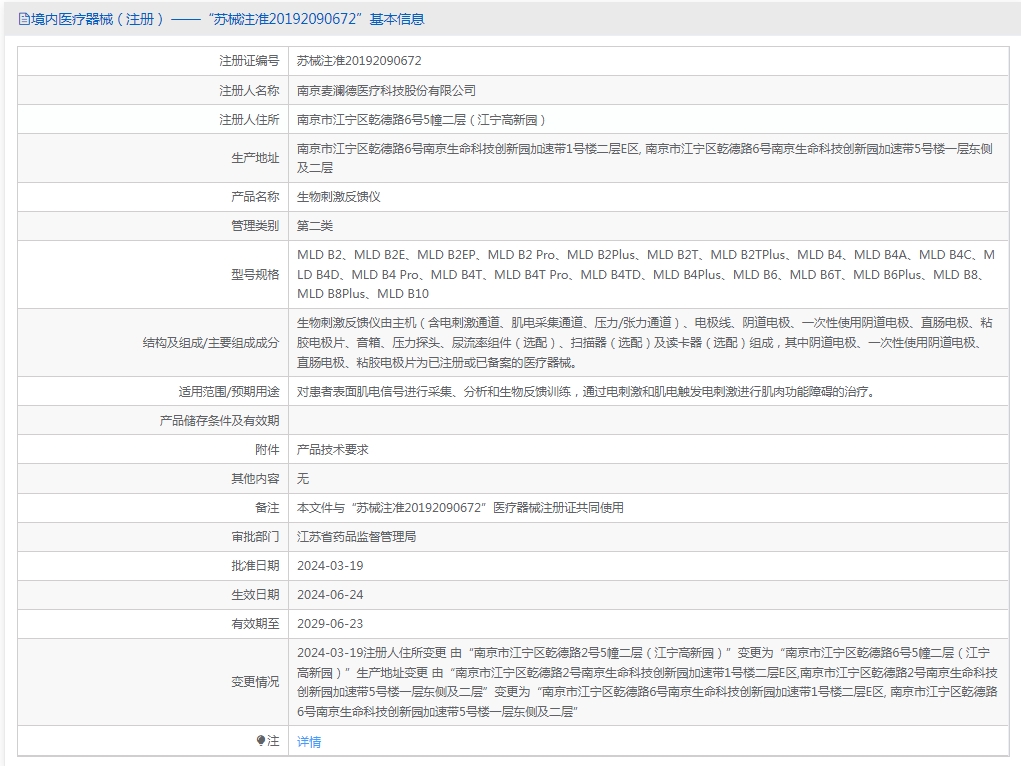Click the attachment value 产品技术要求
Image resolution: width=1021 pixels, height=766 pixels.
click(332, 450)
